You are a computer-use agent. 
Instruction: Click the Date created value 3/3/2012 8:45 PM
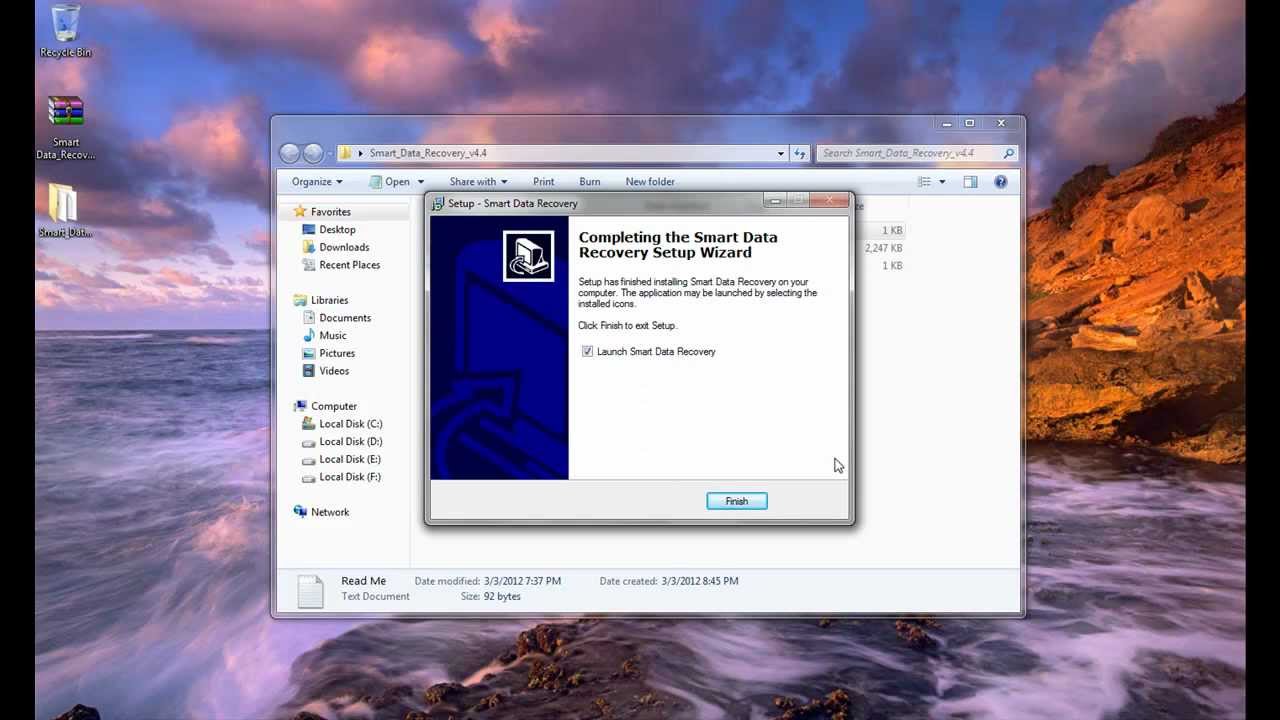pos(700,581)
